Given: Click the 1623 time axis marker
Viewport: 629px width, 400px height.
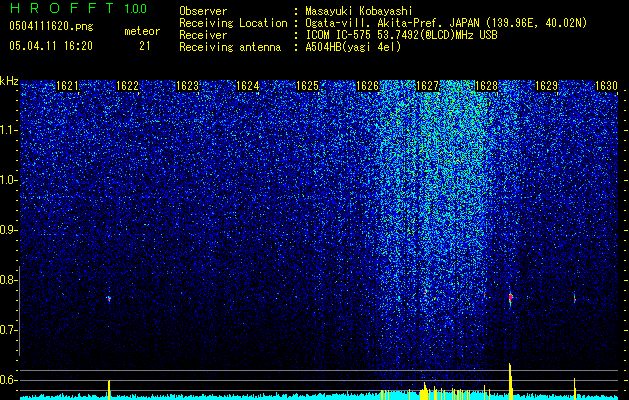Looking at the screenshot, I should tap(187, 86).
